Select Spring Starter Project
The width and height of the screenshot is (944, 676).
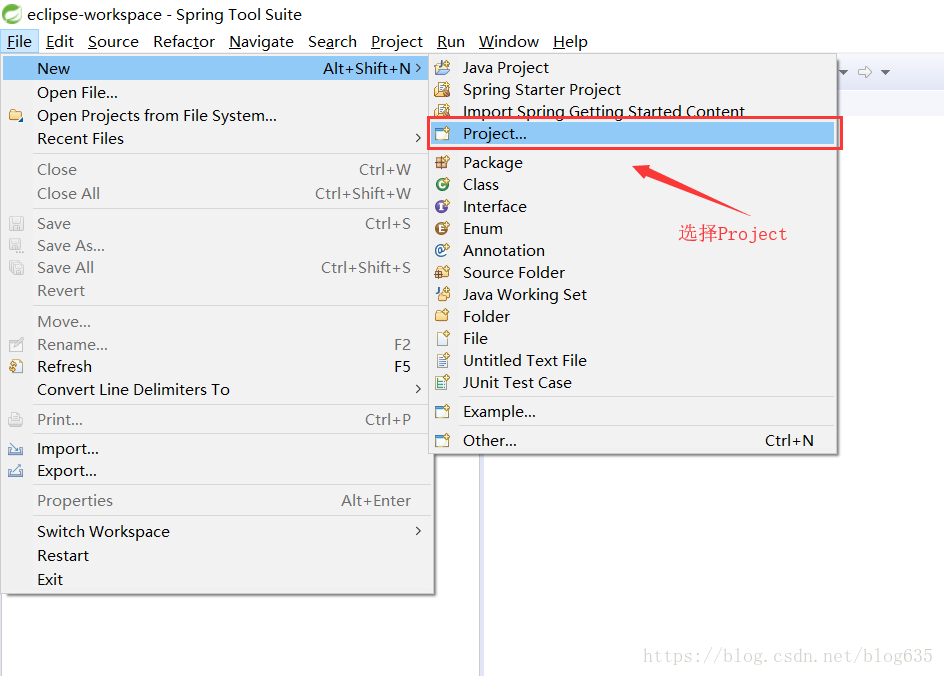click(633, 90)
